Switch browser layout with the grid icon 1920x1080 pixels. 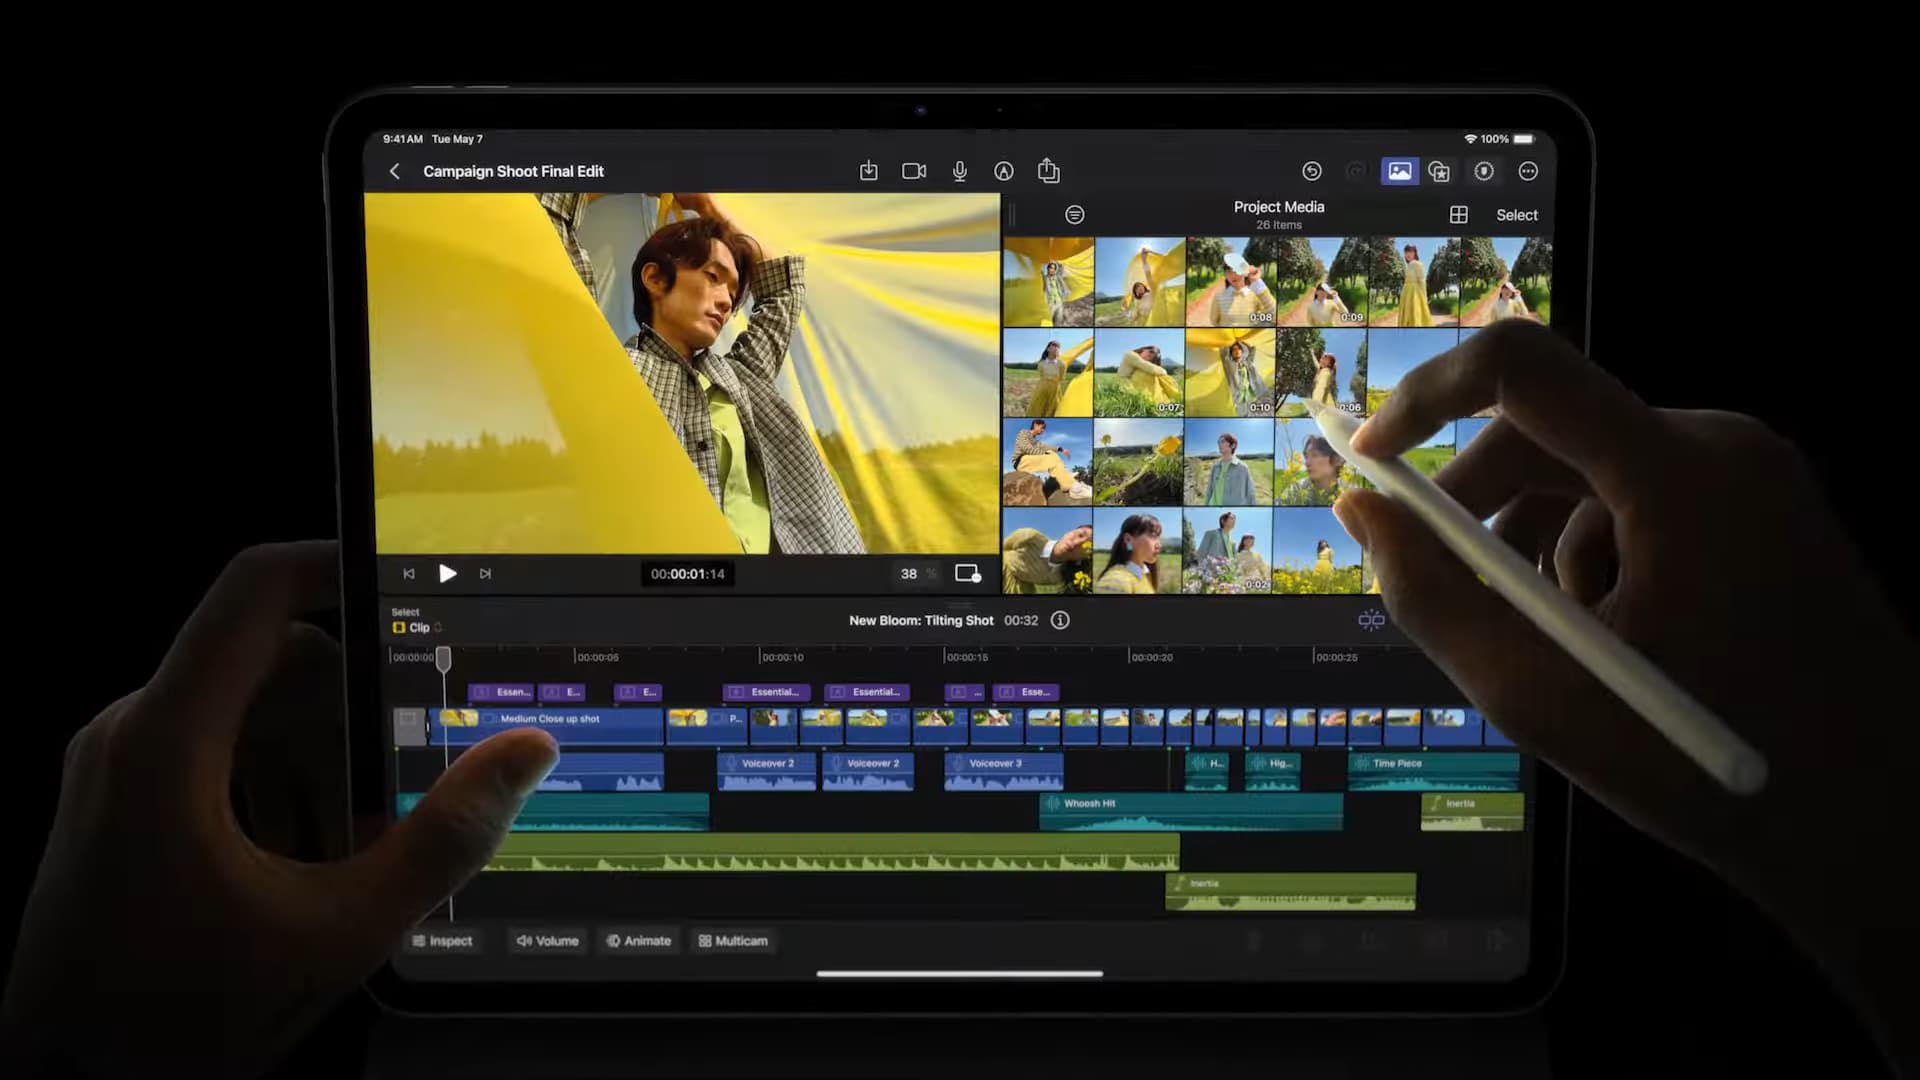1458,214
